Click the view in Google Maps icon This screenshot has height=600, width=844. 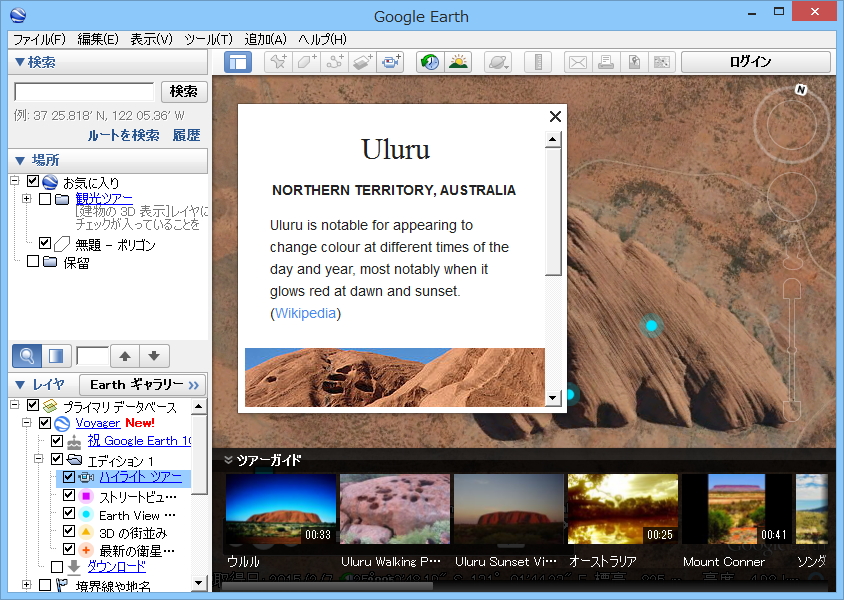click(662, 62)
